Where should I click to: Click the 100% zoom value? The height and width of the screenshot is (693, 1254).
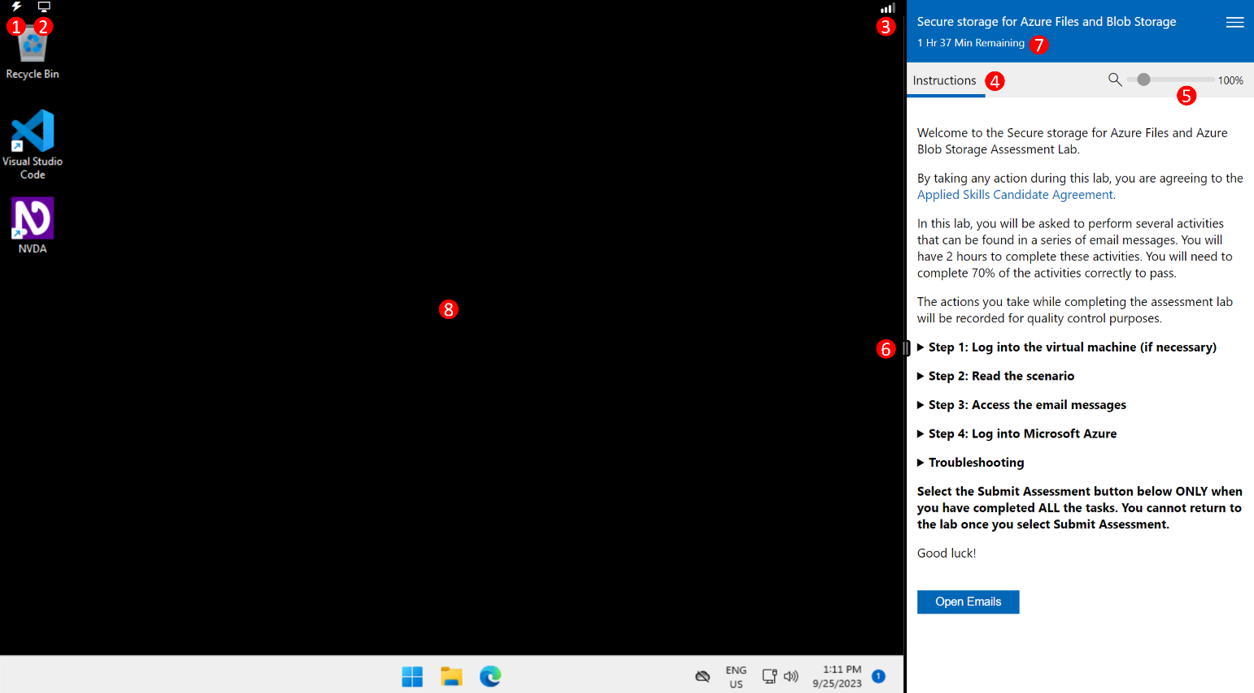(x=1231, y=80)
